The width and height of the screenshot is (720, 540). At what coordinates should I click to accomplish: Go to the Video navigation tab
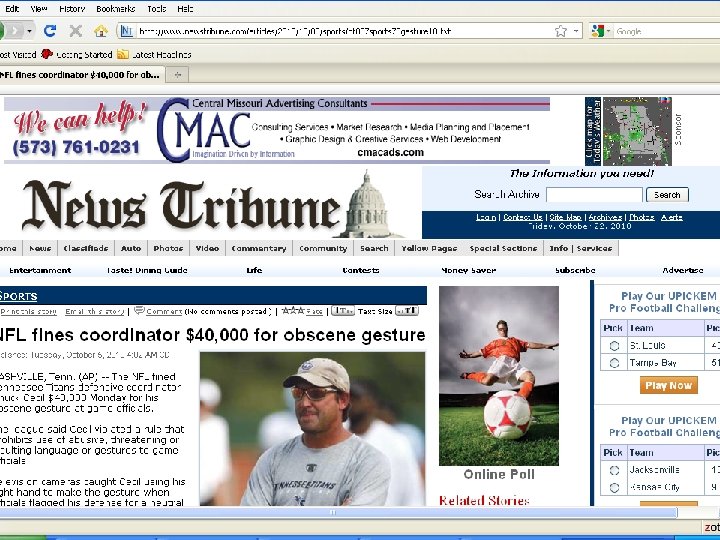pyautogui.click(x=207, y=248)
